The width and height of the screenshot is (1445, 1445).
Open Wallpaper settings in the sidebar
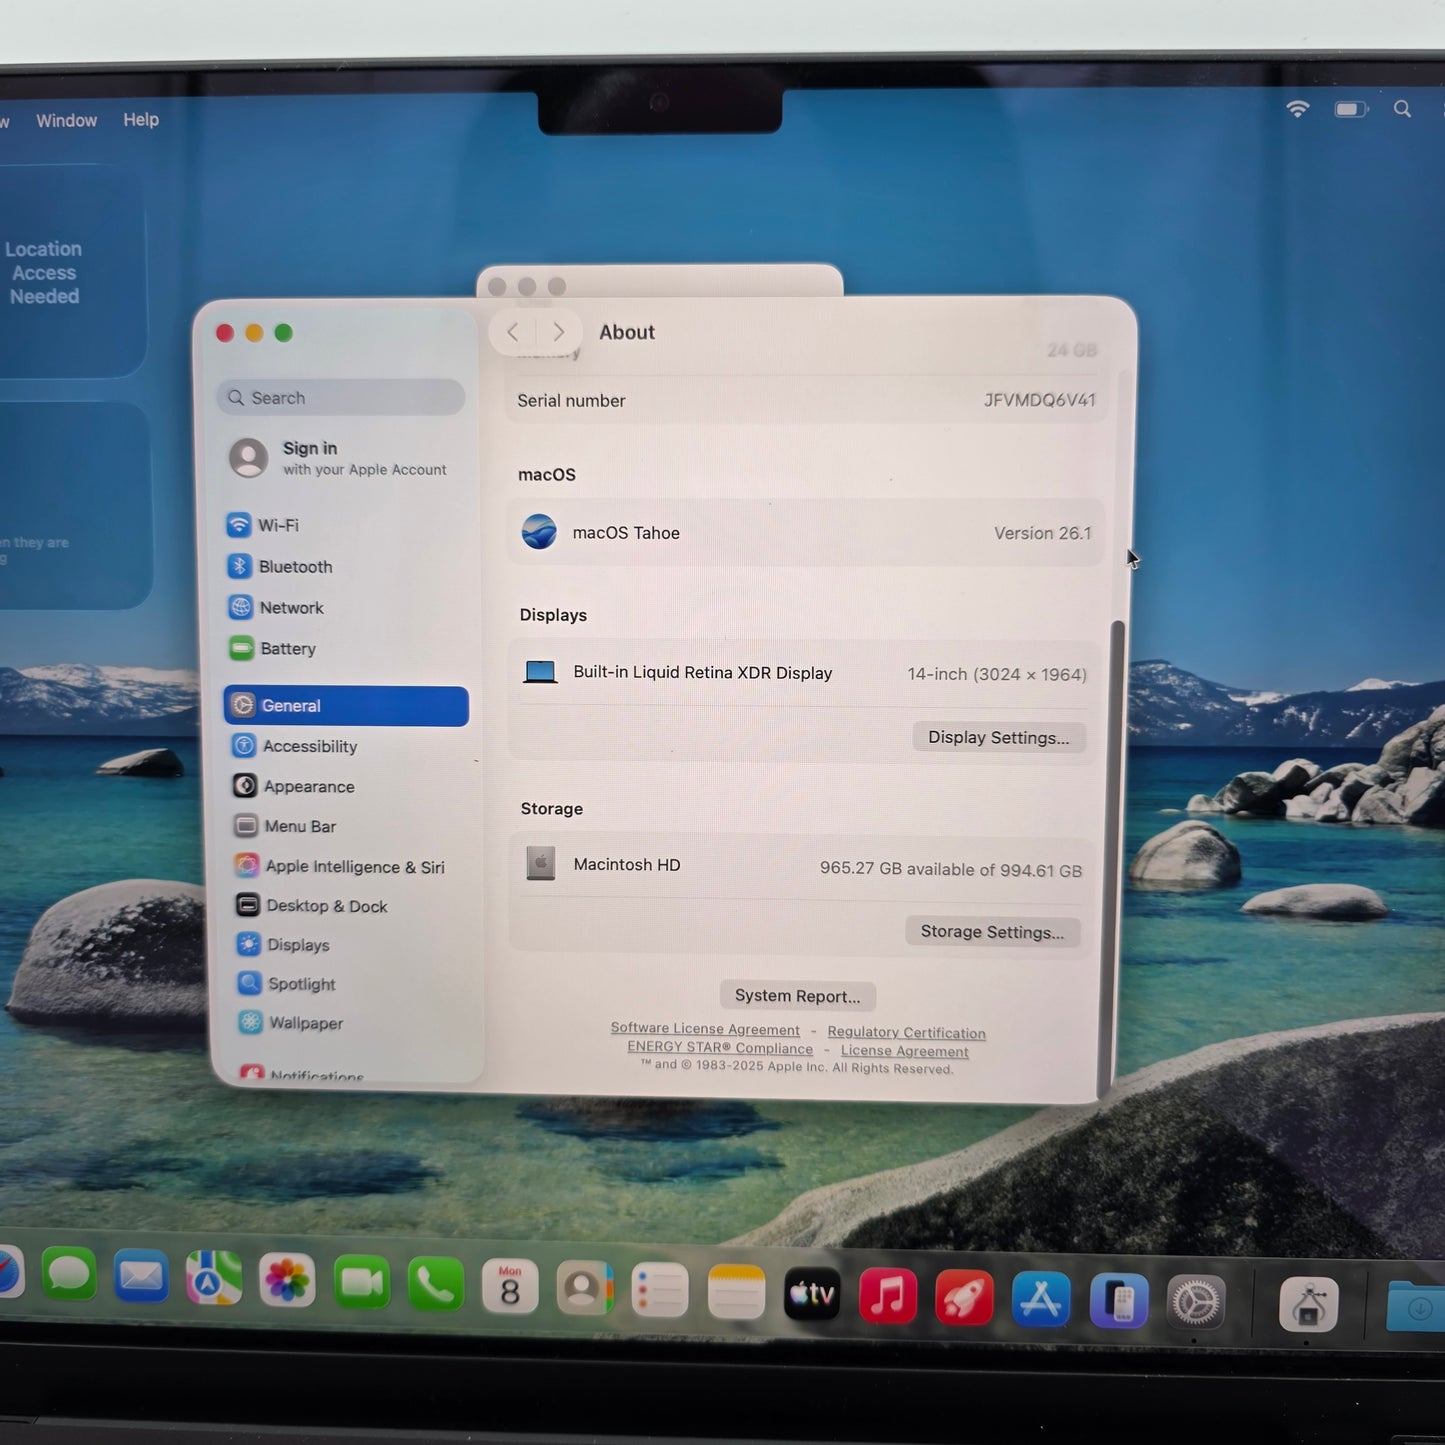tap(305, 1023)
